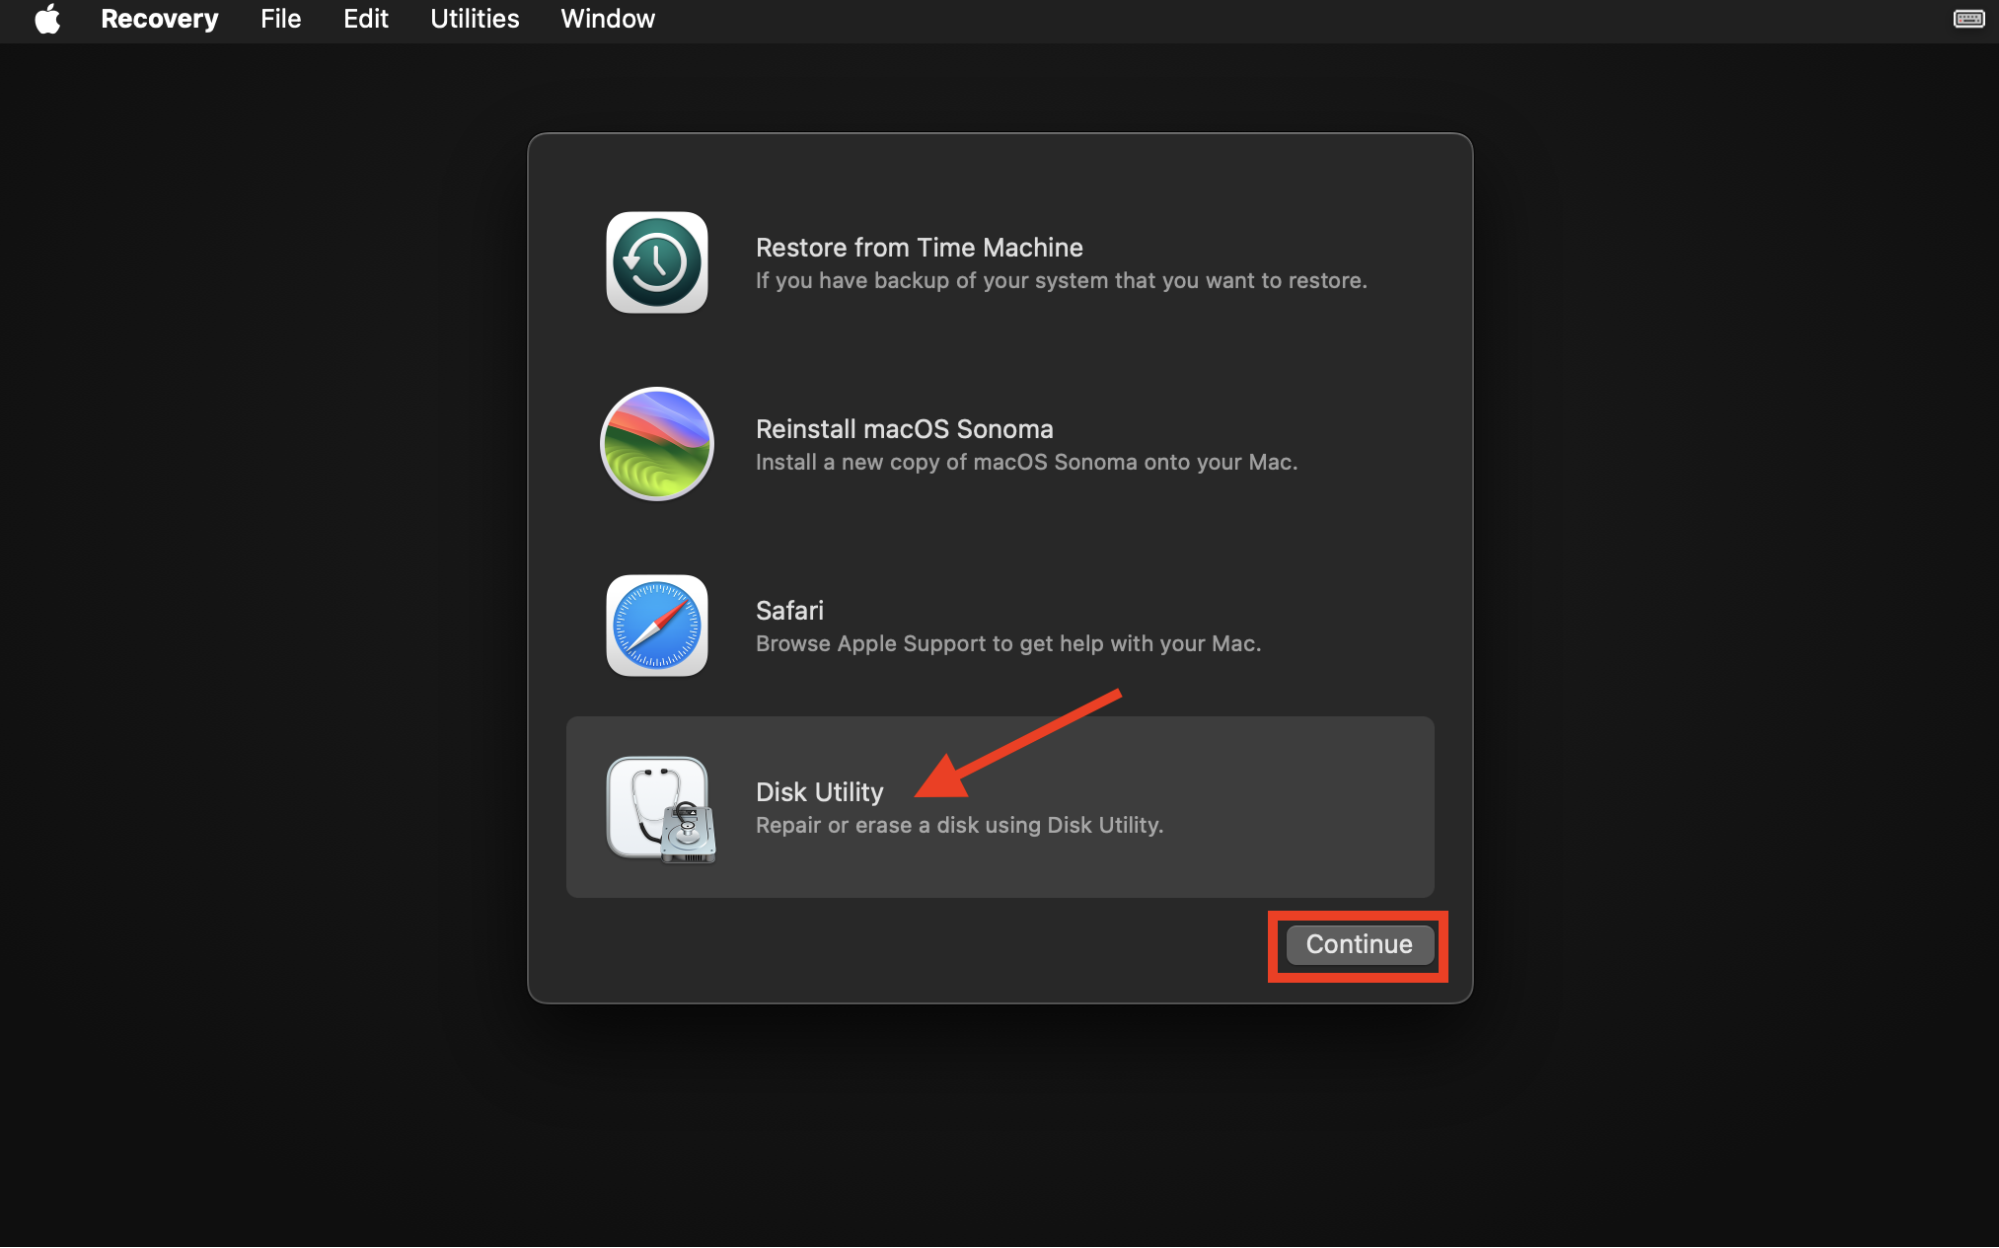Click the macOS Sonoma installer icon
This screenshot has height=1248, width=1999.
point(656,443)
